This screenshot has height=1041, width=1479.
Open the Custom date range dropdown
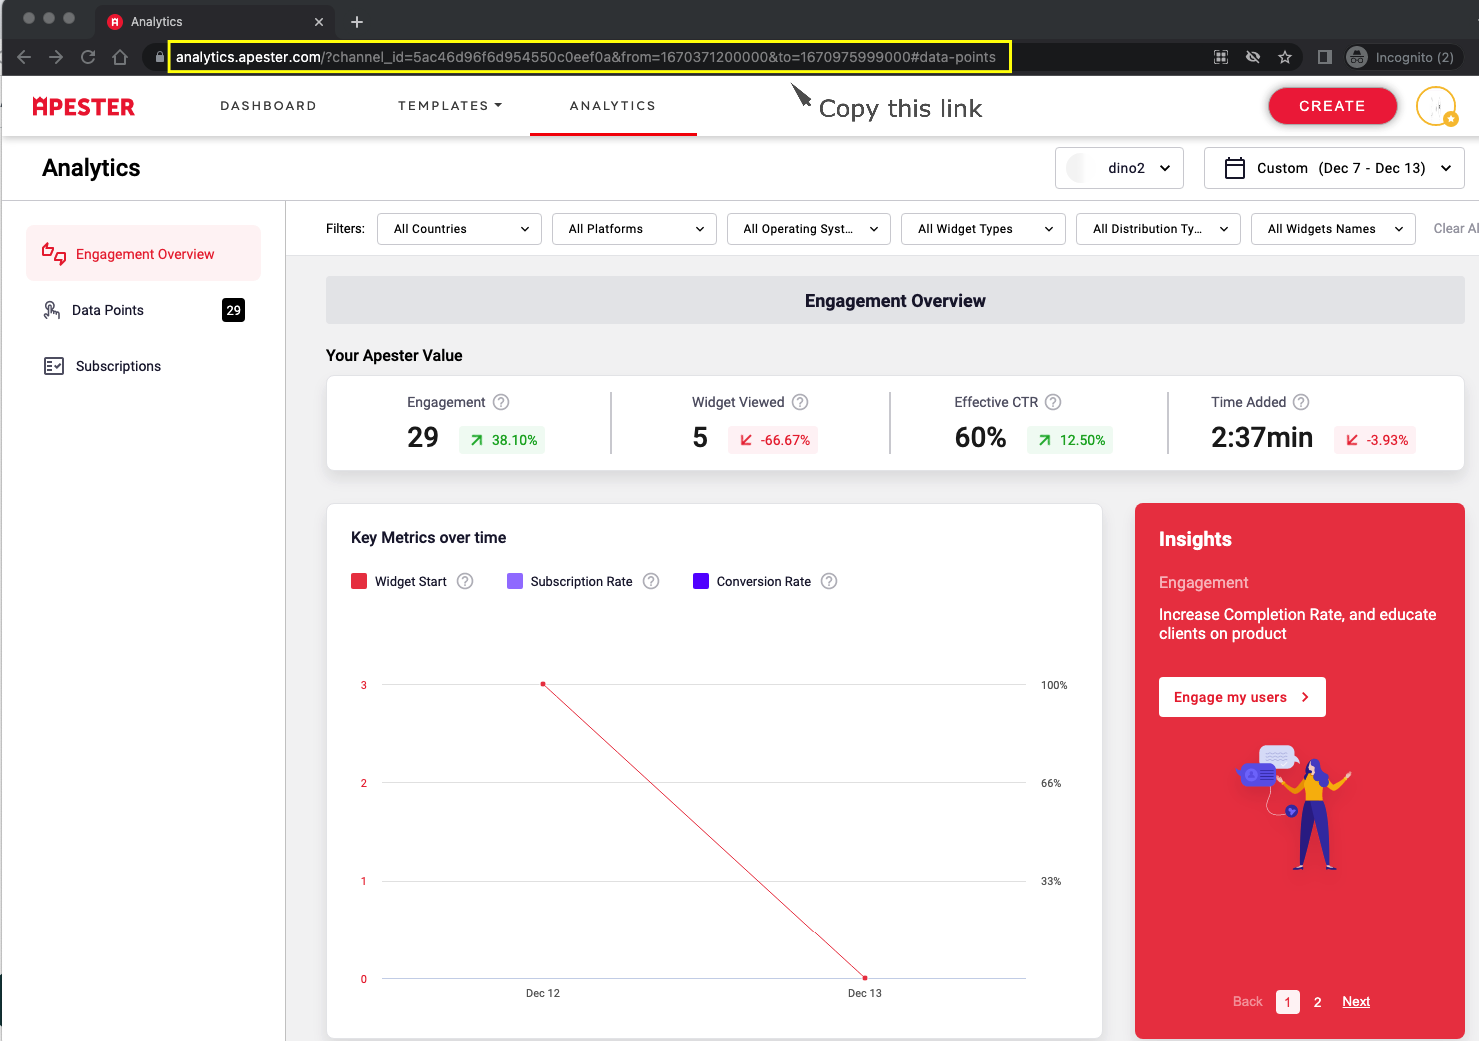point(1334,168)
